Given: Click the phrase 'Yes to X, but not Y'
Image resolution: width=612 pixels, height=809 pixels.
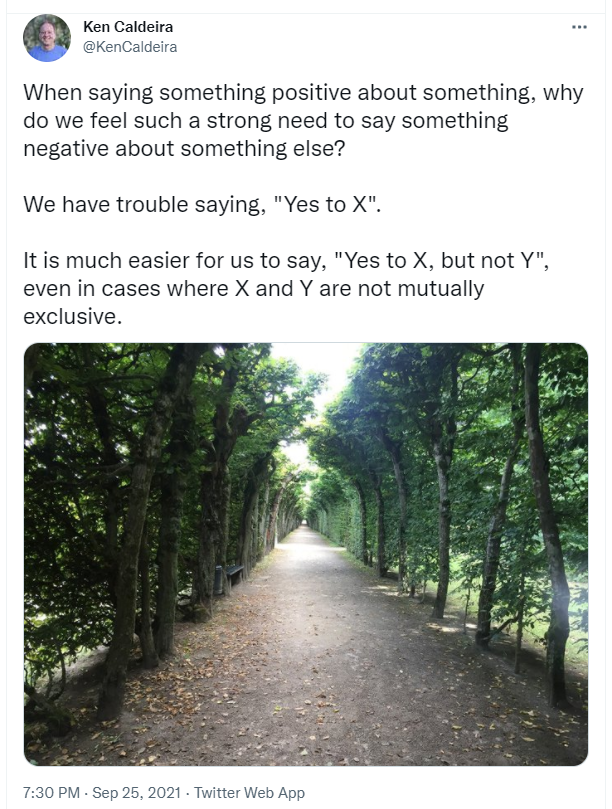Looking at the screenshot, I should [441, 261].
